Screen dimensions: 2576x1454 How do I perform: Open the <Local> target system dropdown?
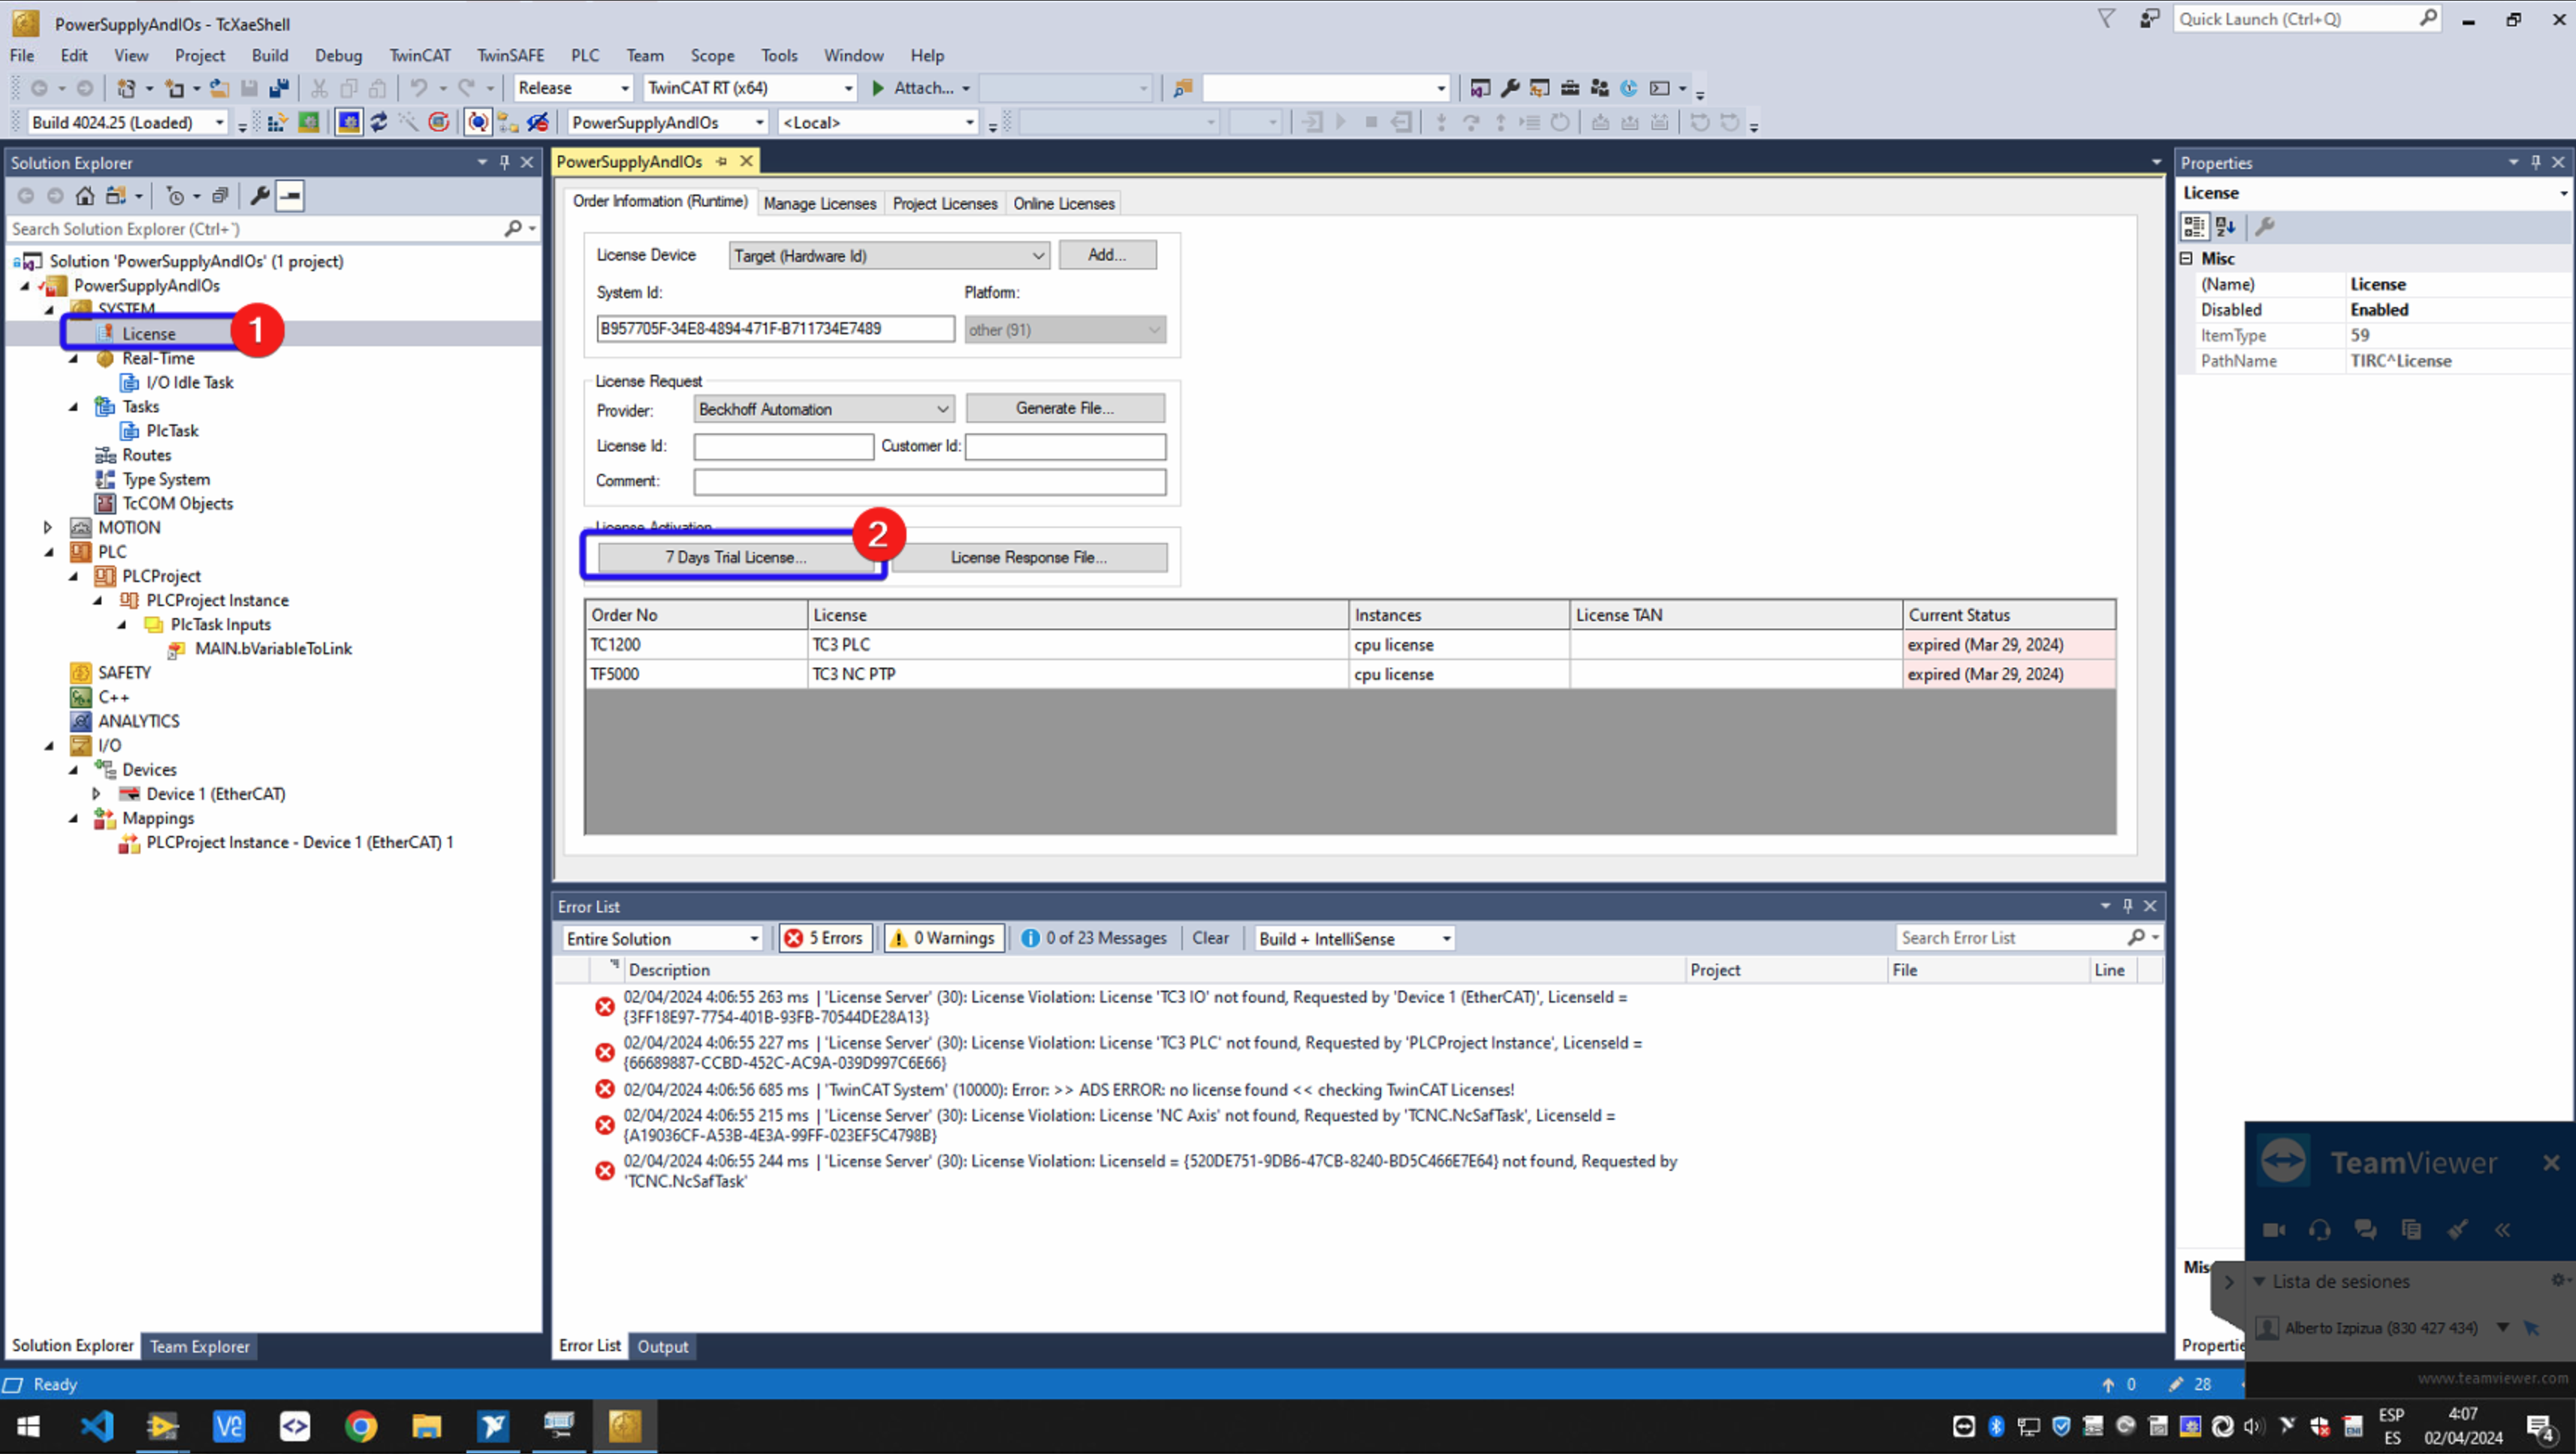[x=877, y=122]
